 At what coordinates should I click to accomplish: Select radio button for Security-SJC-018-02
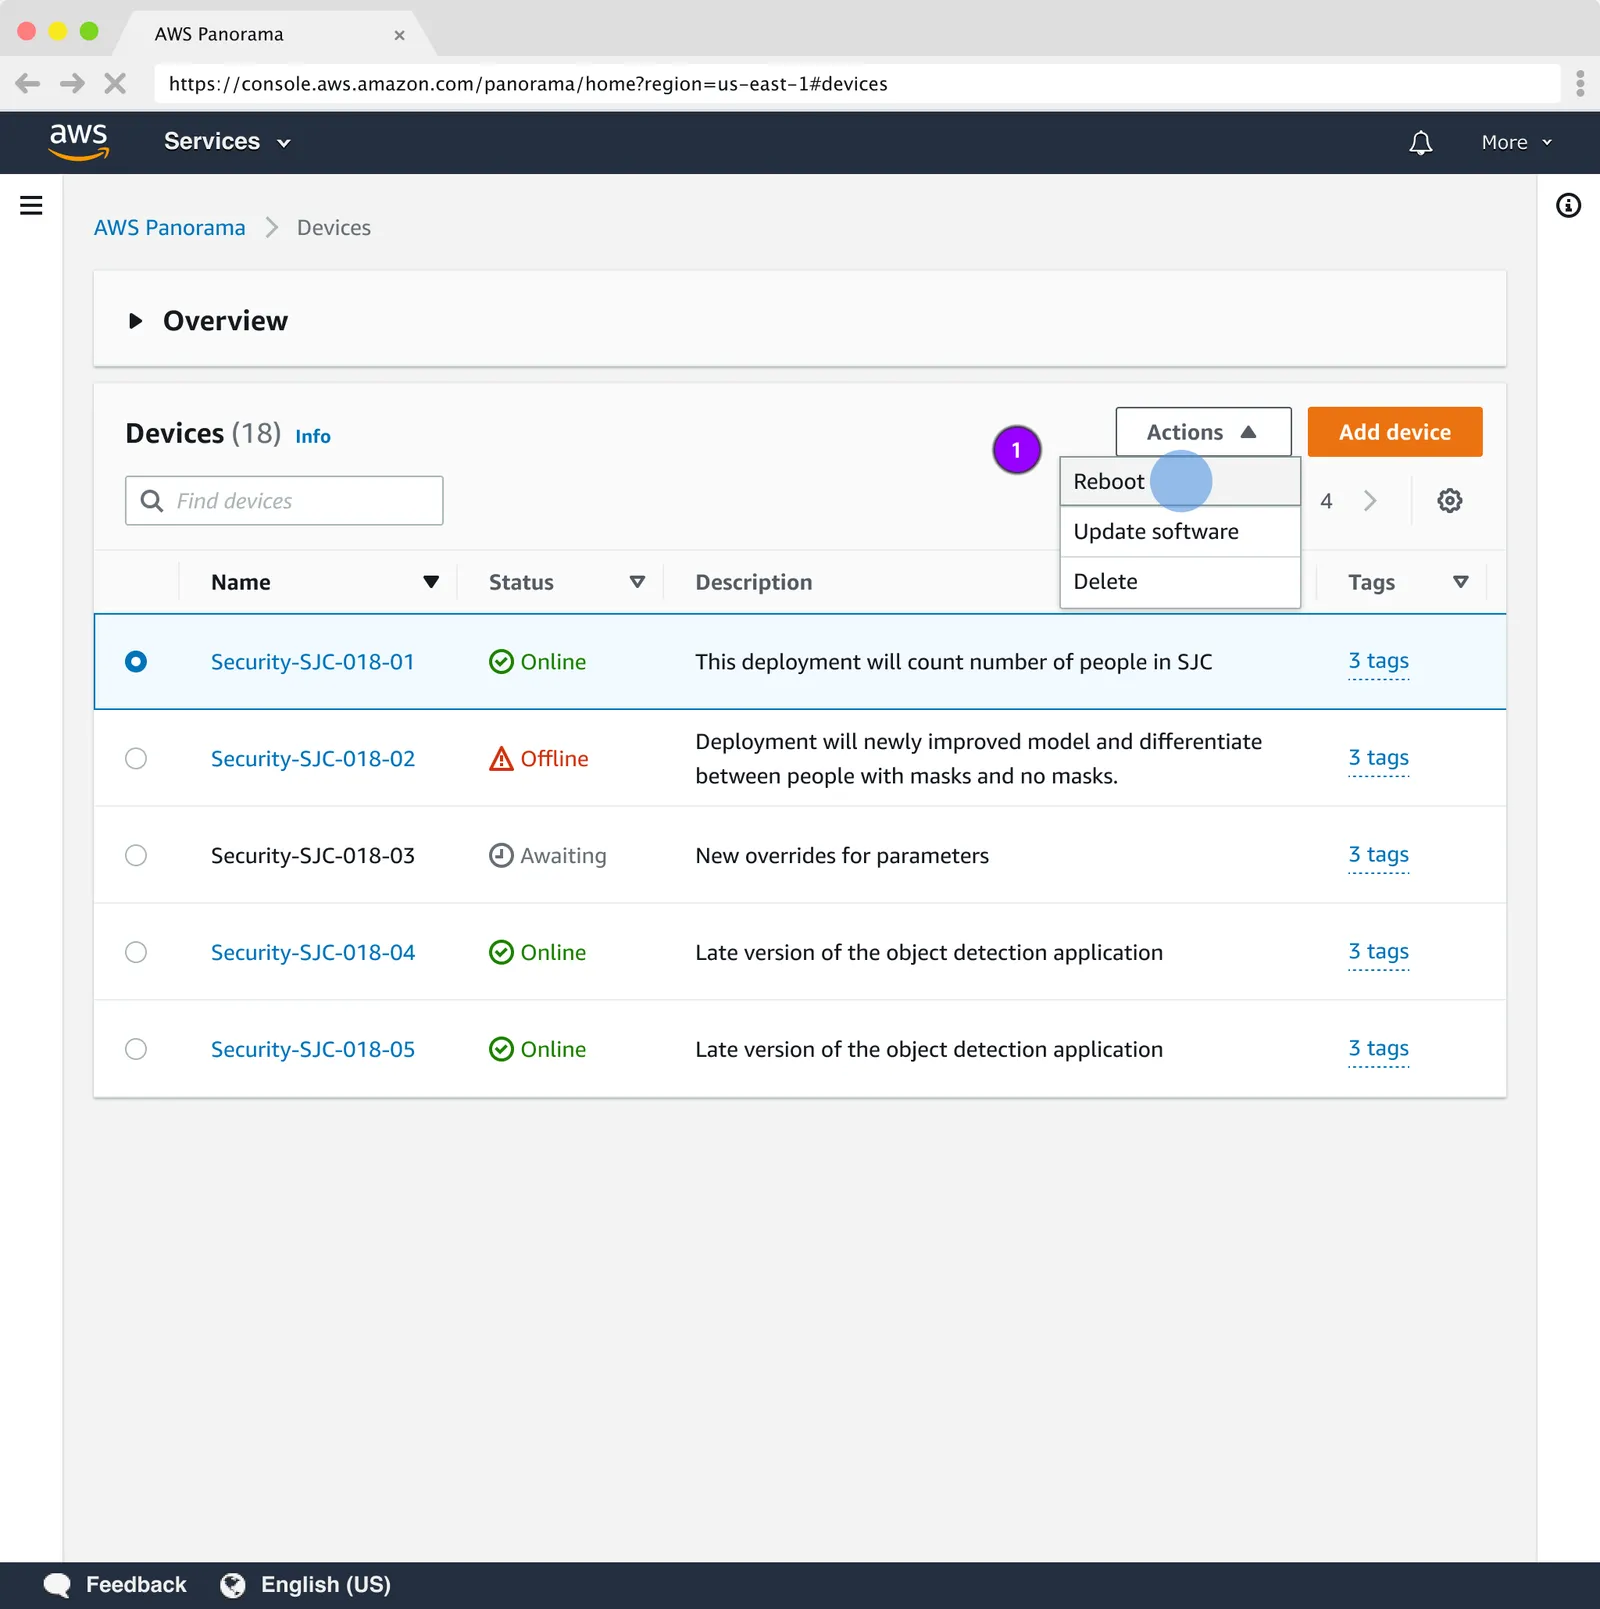136,759
